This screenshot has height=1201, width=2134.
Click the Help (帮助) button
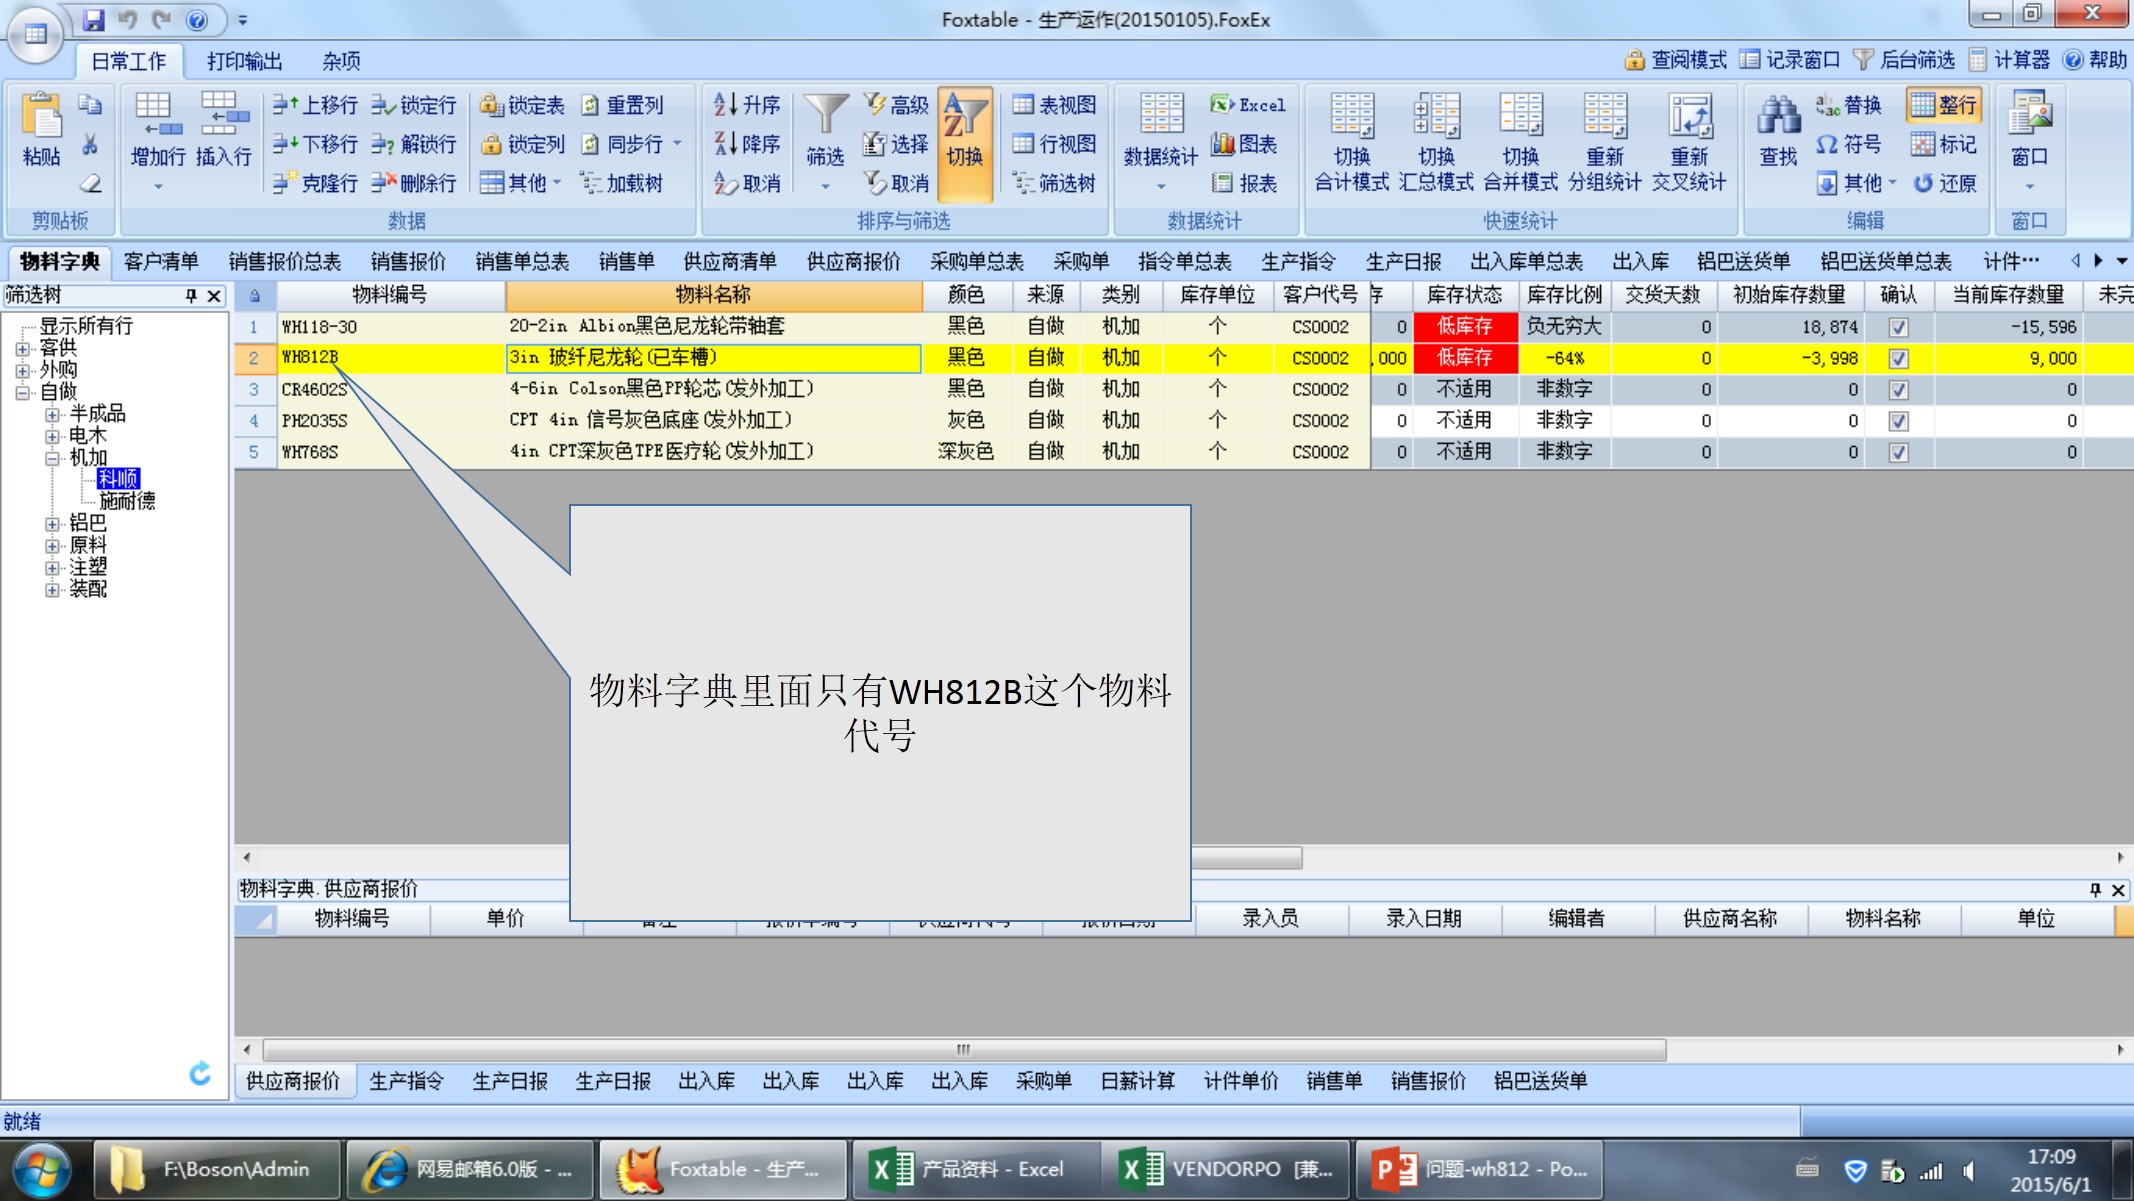tap(2095, 60)
